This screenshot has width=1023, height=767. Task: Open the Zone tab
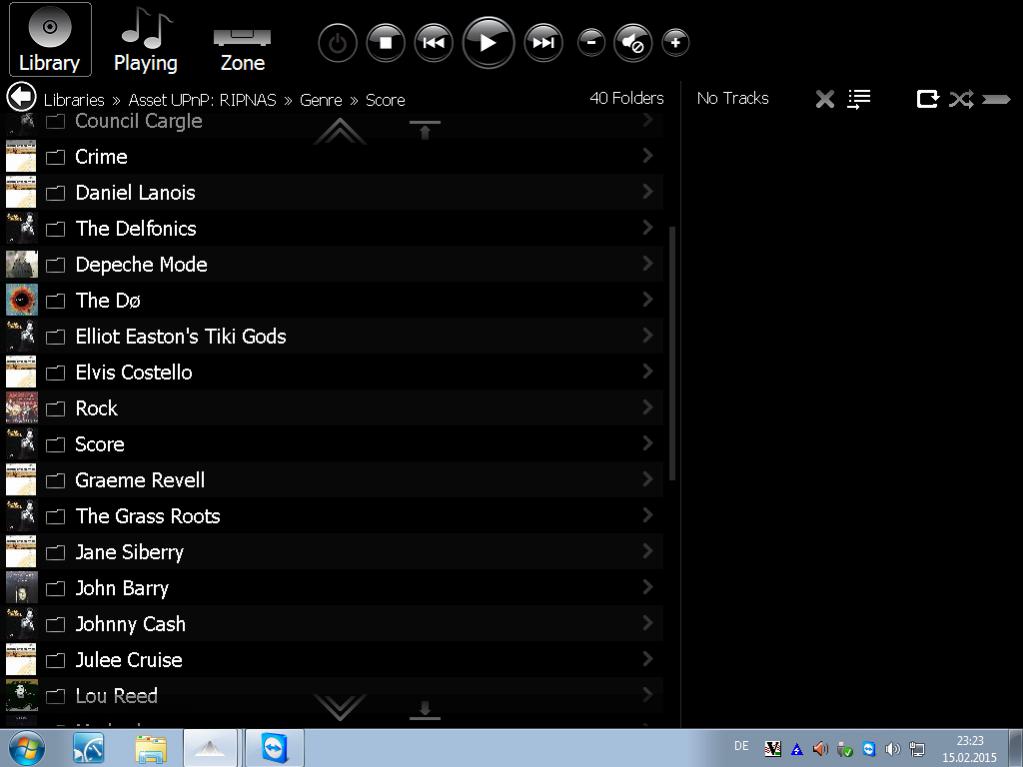click(242, 41)
